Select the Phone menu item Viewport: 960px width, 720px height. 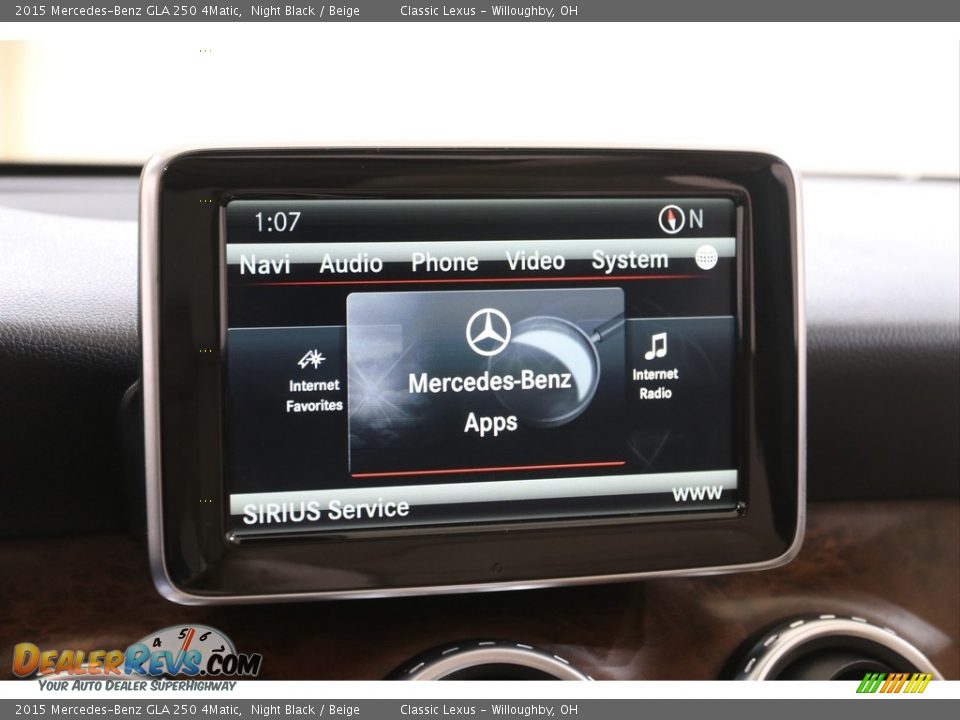444,262
